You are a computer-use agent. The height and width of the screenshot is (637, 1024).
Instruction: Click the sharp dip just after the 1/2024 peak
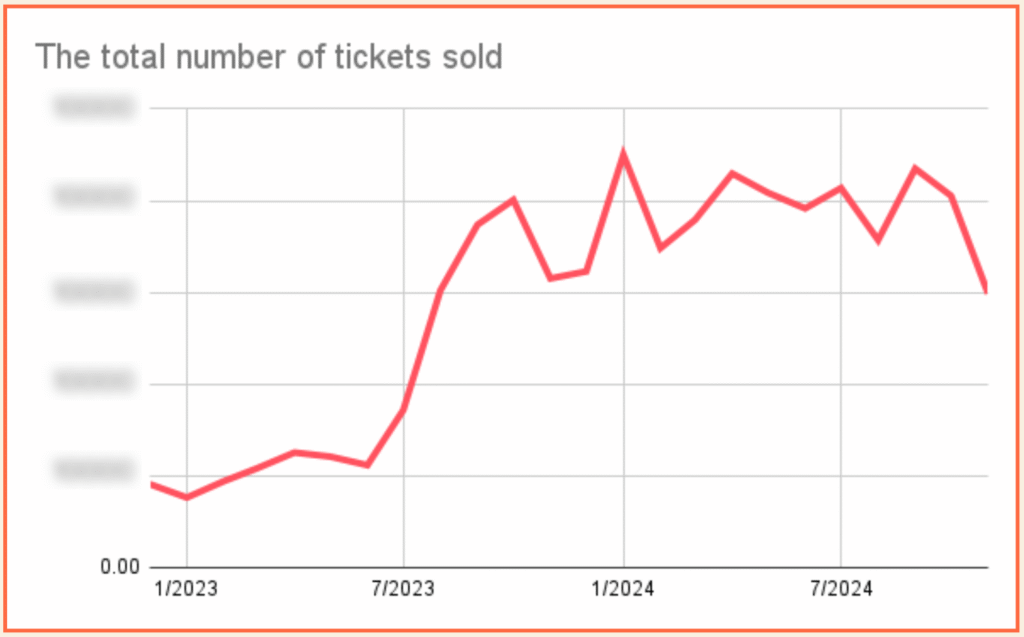coord(660,248)
